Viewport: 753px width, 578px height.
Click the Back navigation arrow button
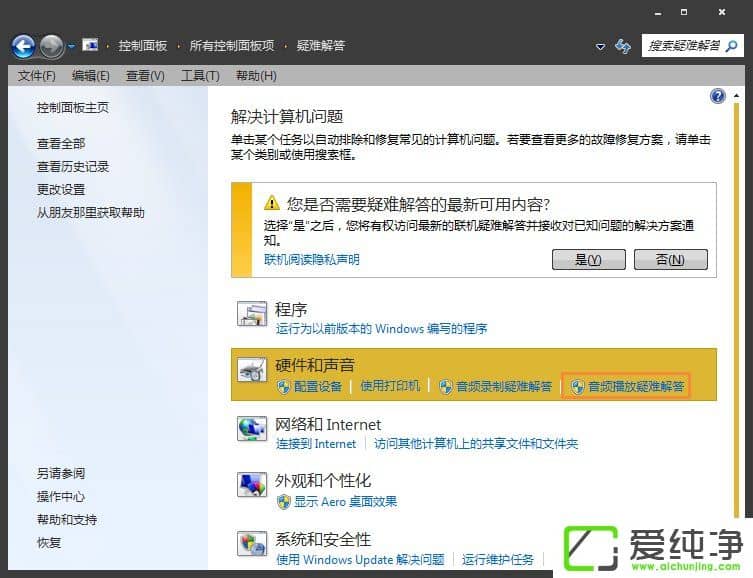(x=23, y=46)
